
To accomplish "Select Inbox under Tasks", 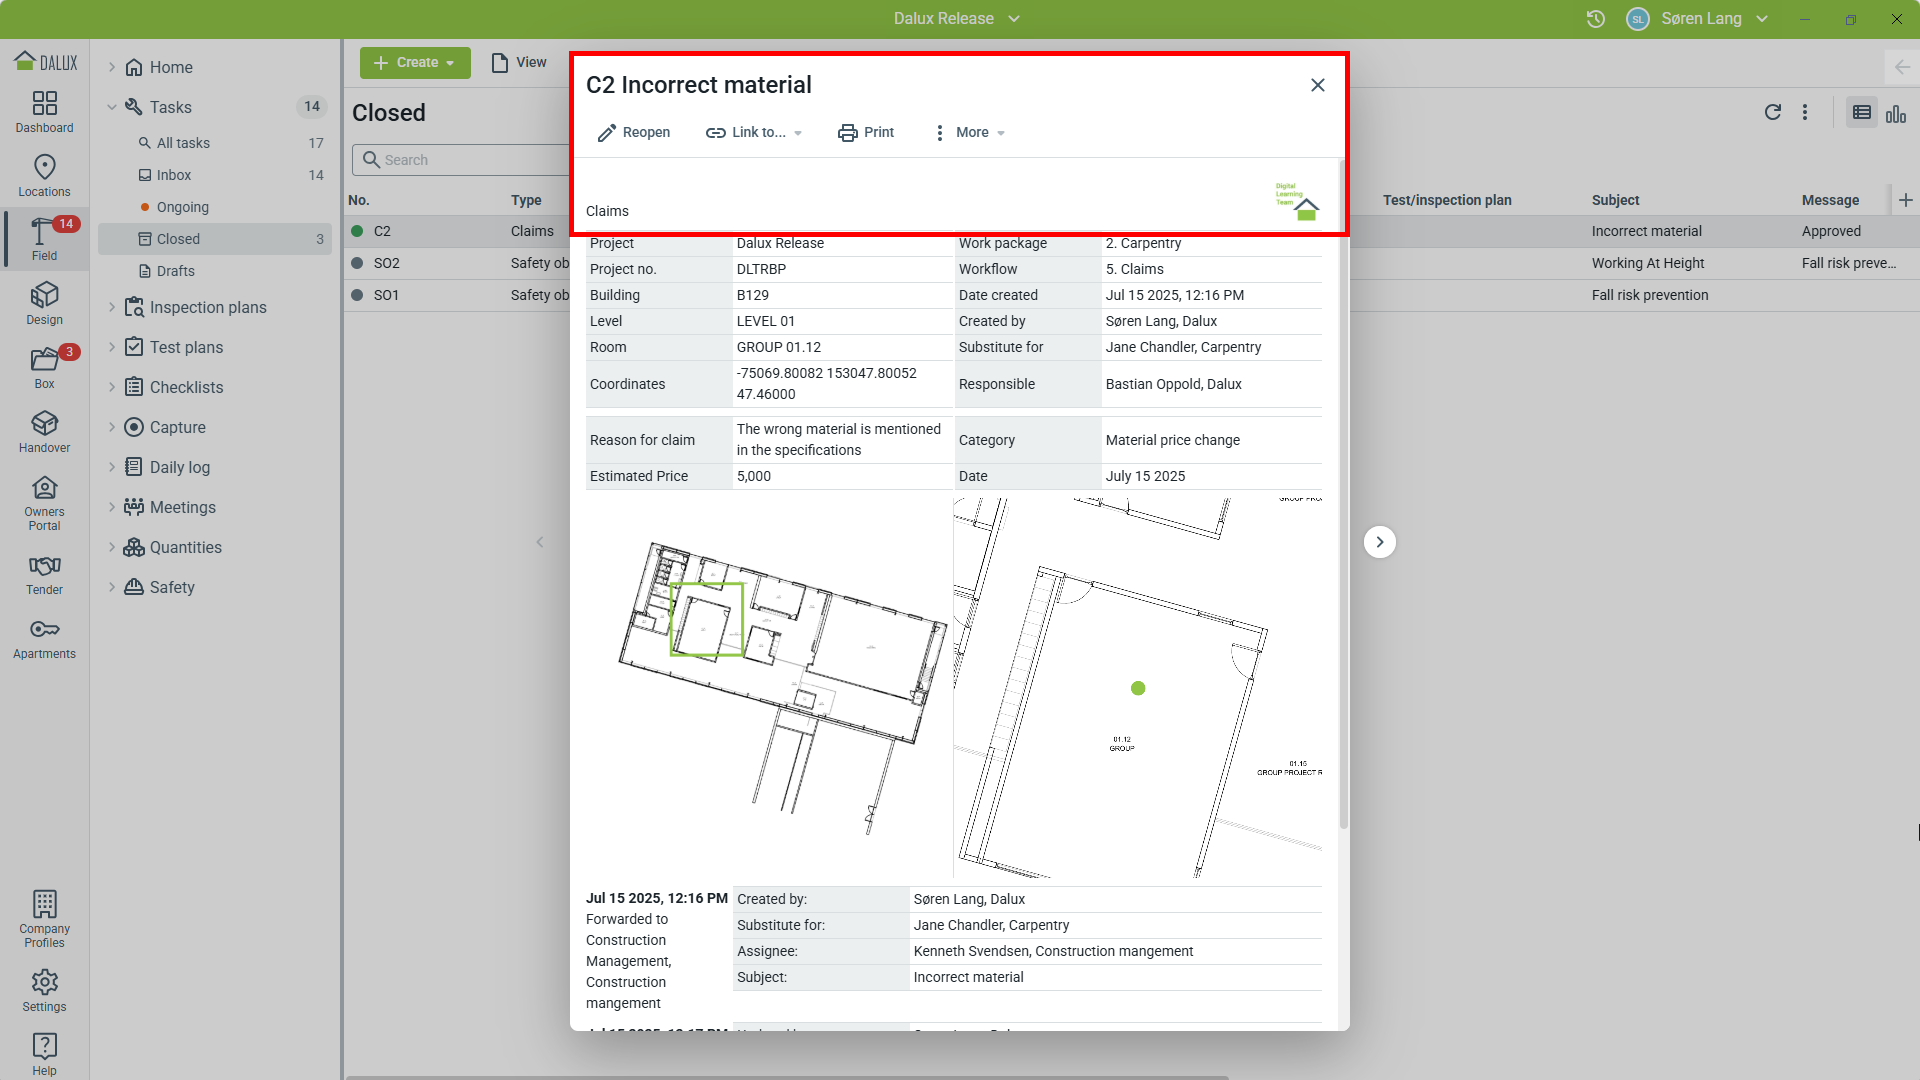I will [174, 175].
